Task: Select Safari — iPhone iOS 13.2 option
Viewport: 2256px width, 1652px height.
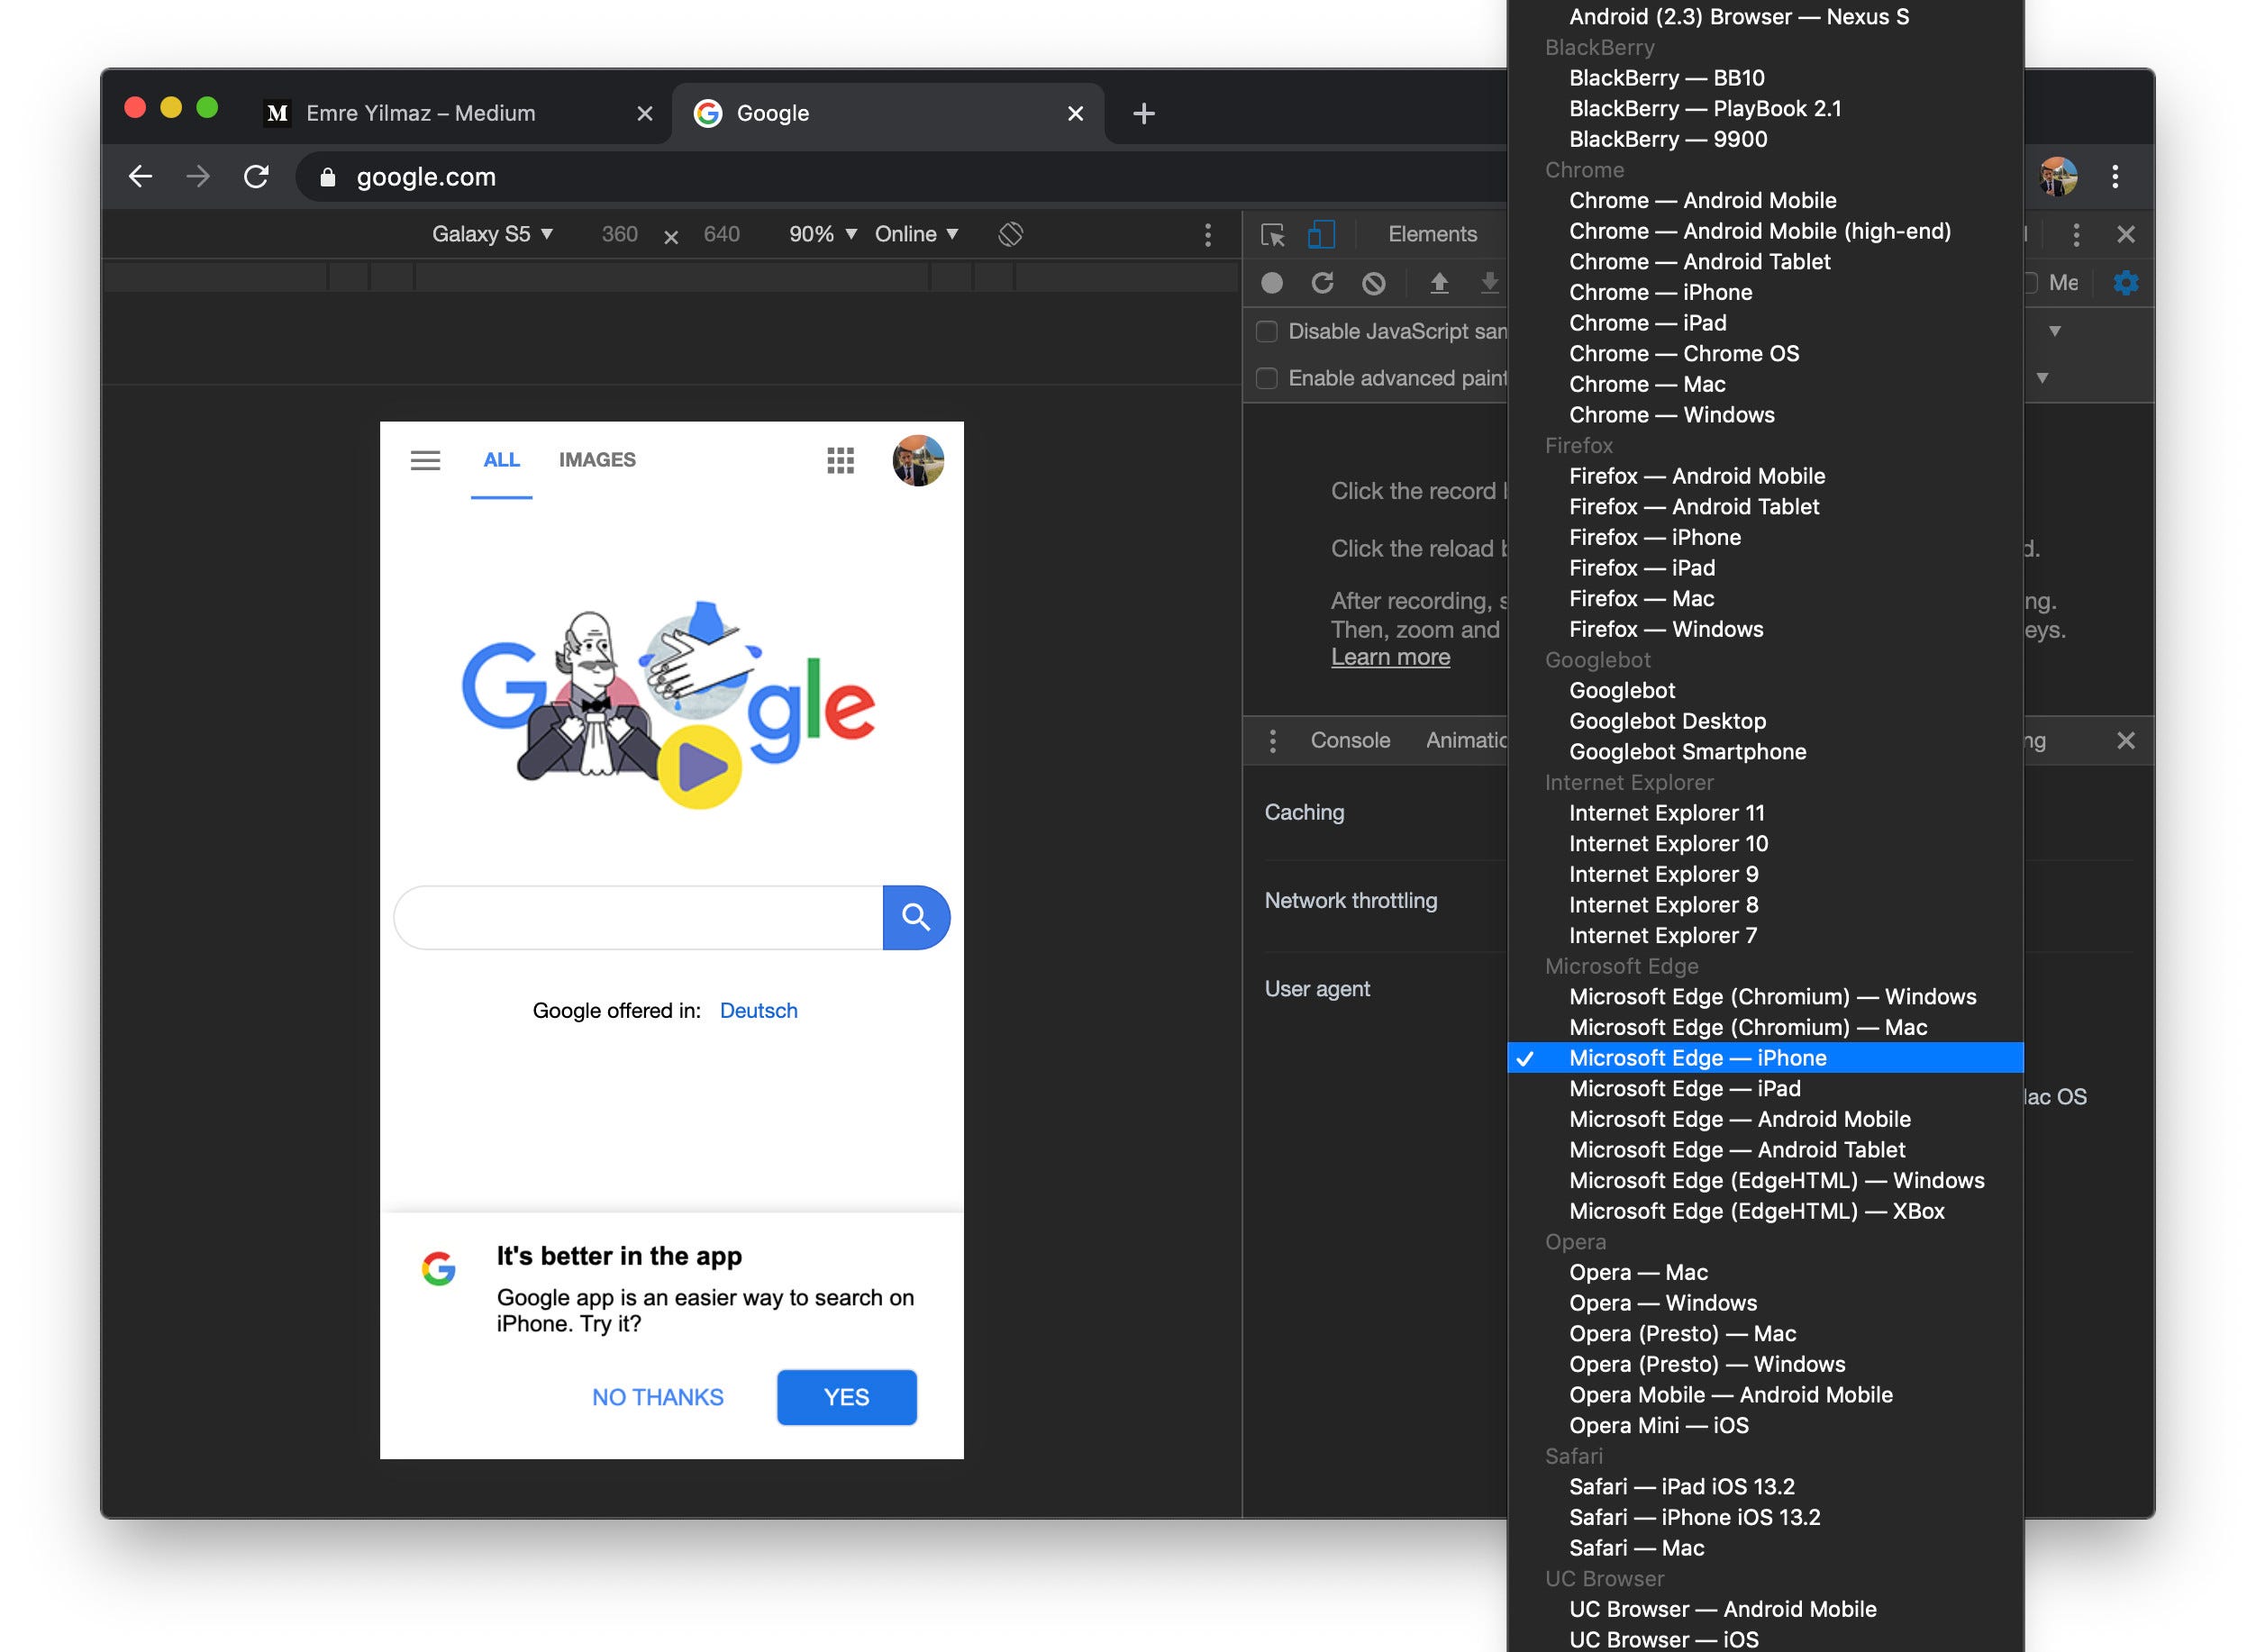Action: click(1694, 1517)
